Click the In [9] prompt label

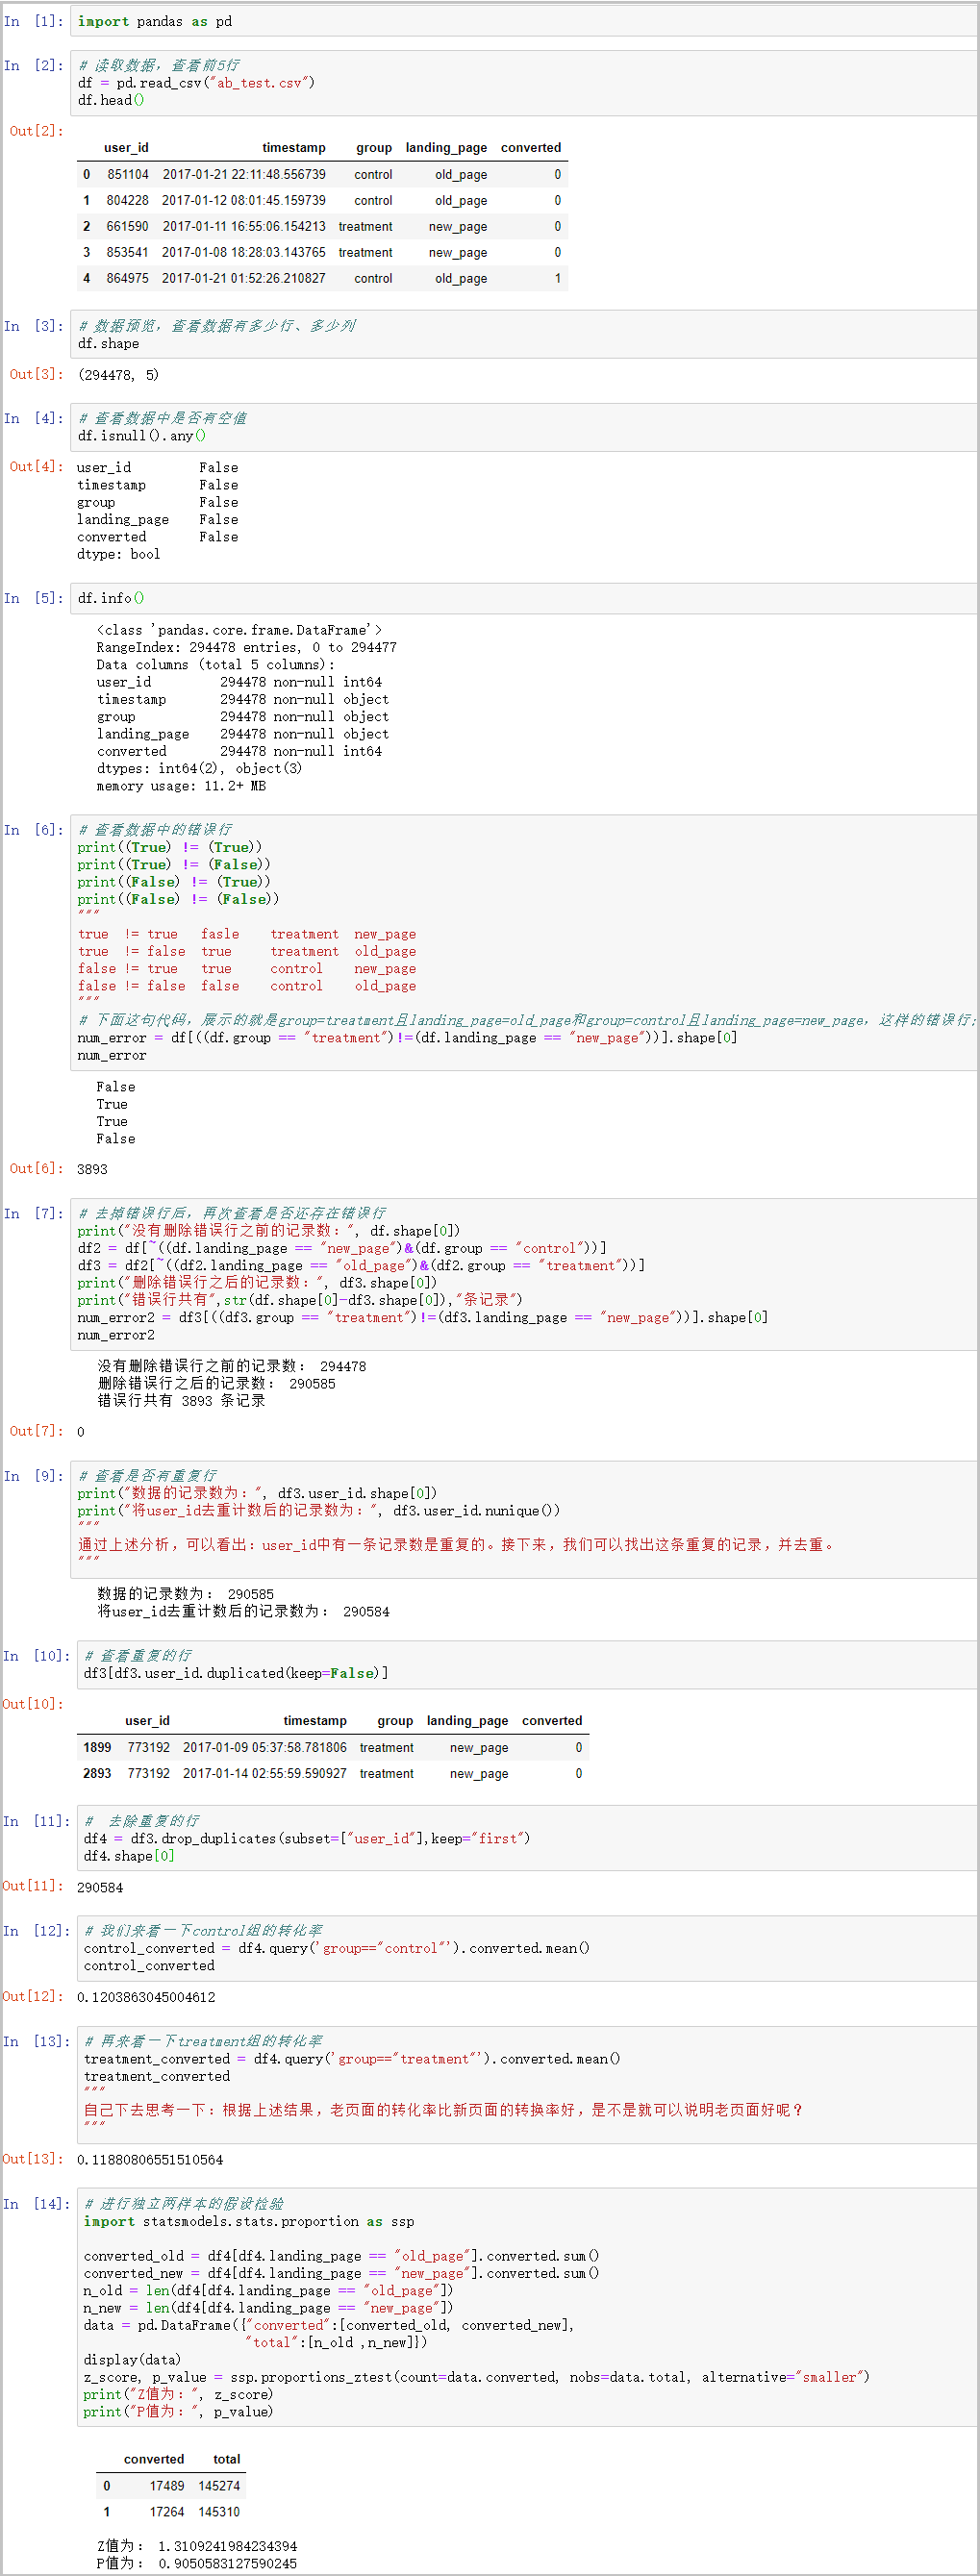click(x=34, y=1476)
